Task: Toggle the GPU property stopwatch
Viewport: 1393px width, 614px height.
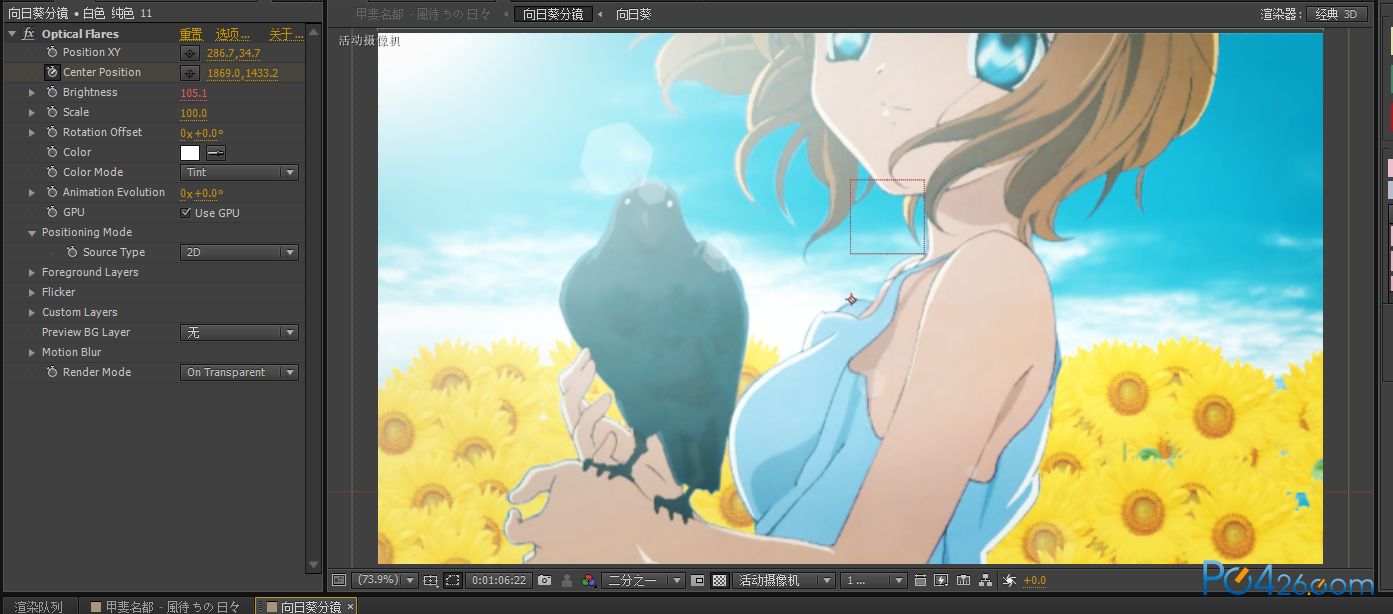Action: pyautogui.click(x=52, y=212)
